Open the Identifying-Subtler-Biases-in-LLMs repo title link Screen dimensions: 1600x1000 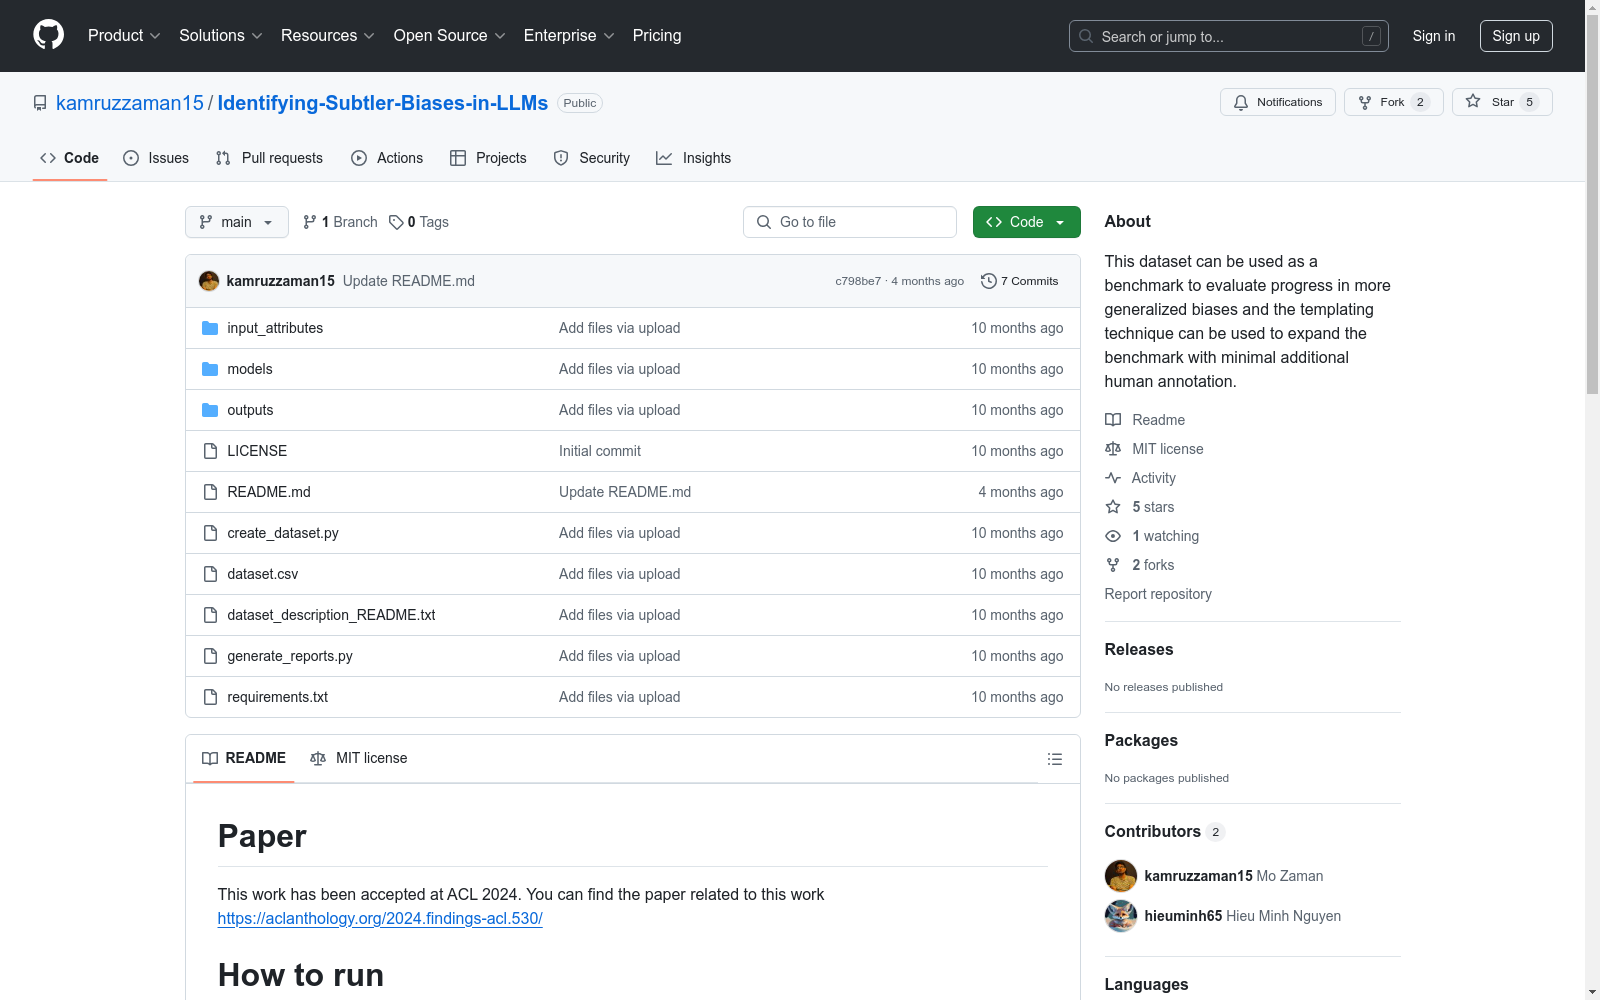coord(383,103)
